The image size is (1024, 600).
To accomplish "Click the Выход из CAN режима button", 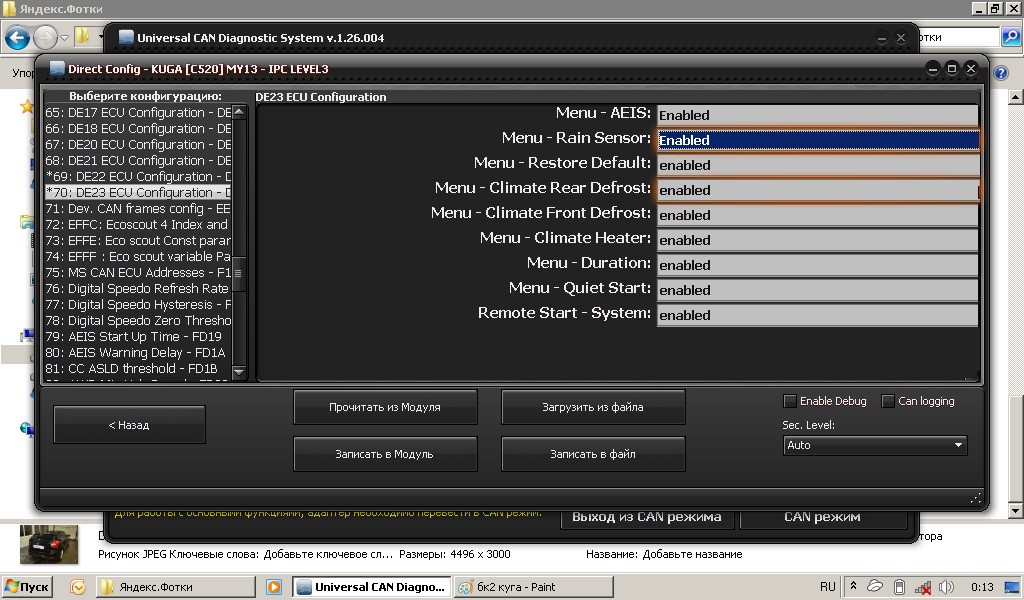I will point(647,516).
